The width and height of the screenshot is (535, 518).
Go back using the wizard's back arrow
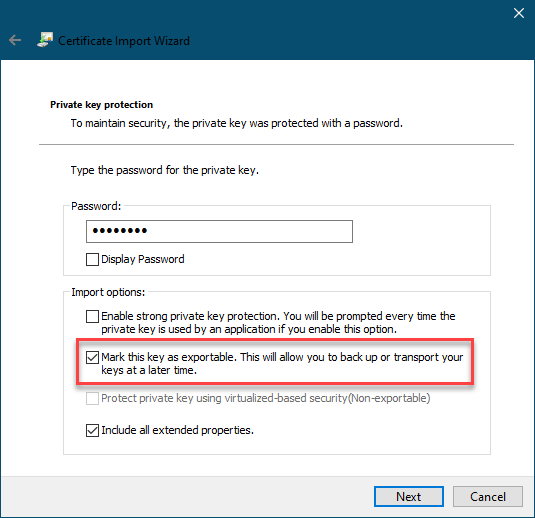tap(15, 40)
